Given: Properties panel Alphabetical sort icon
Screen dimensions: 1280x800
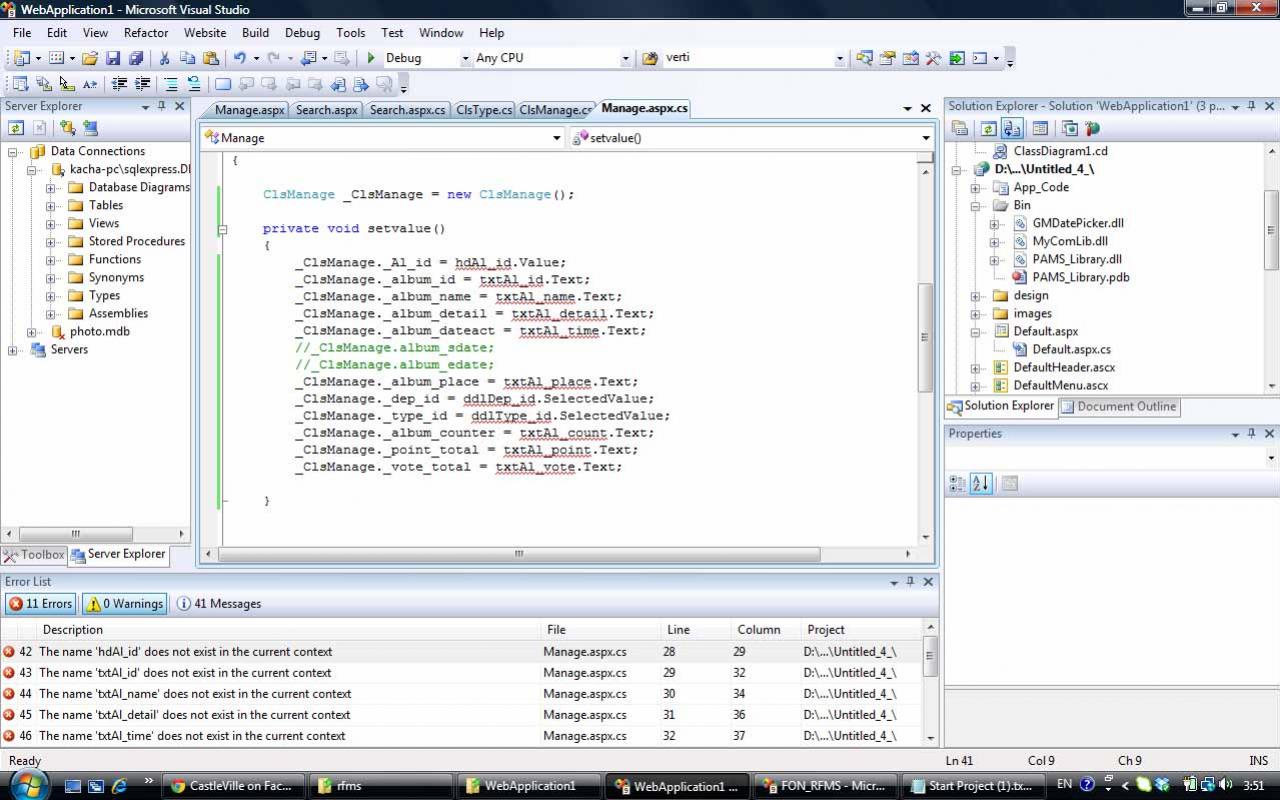Looking at the screenshot, I should tap(981, 483).
